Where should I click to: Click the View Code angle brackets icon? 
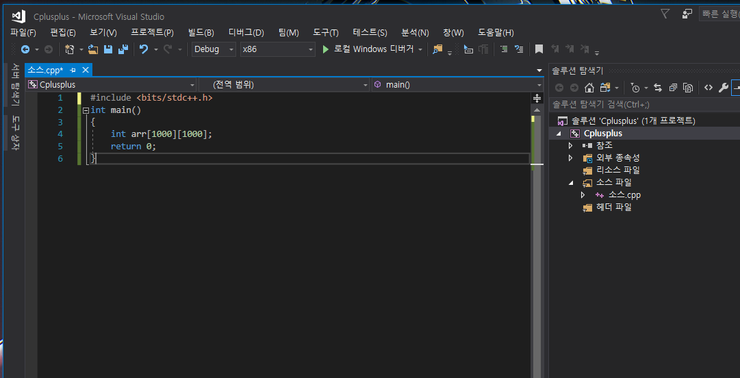(708, 88)
